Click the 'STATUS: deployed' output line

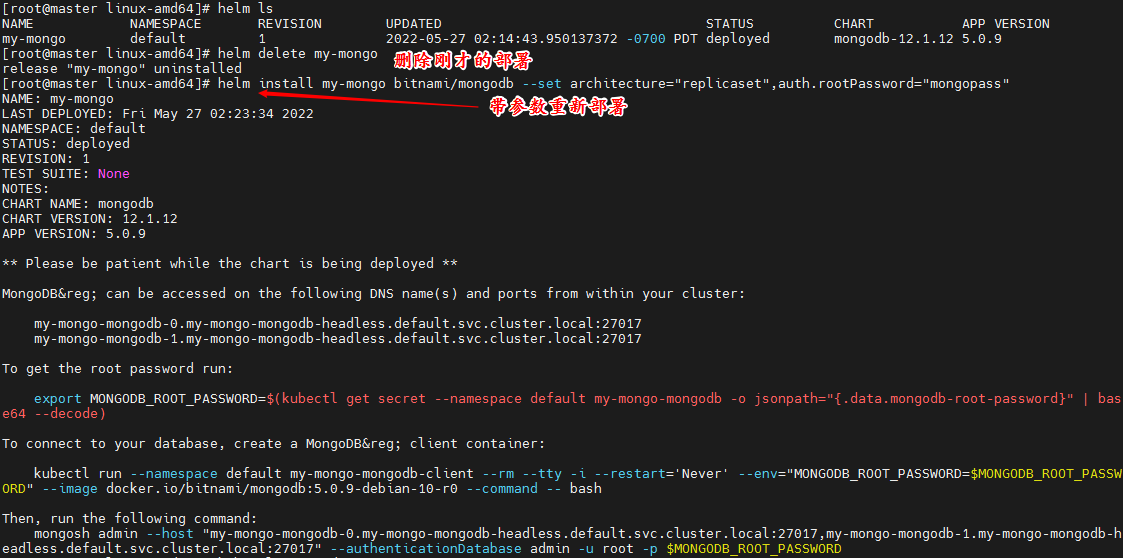coord(66,144)
